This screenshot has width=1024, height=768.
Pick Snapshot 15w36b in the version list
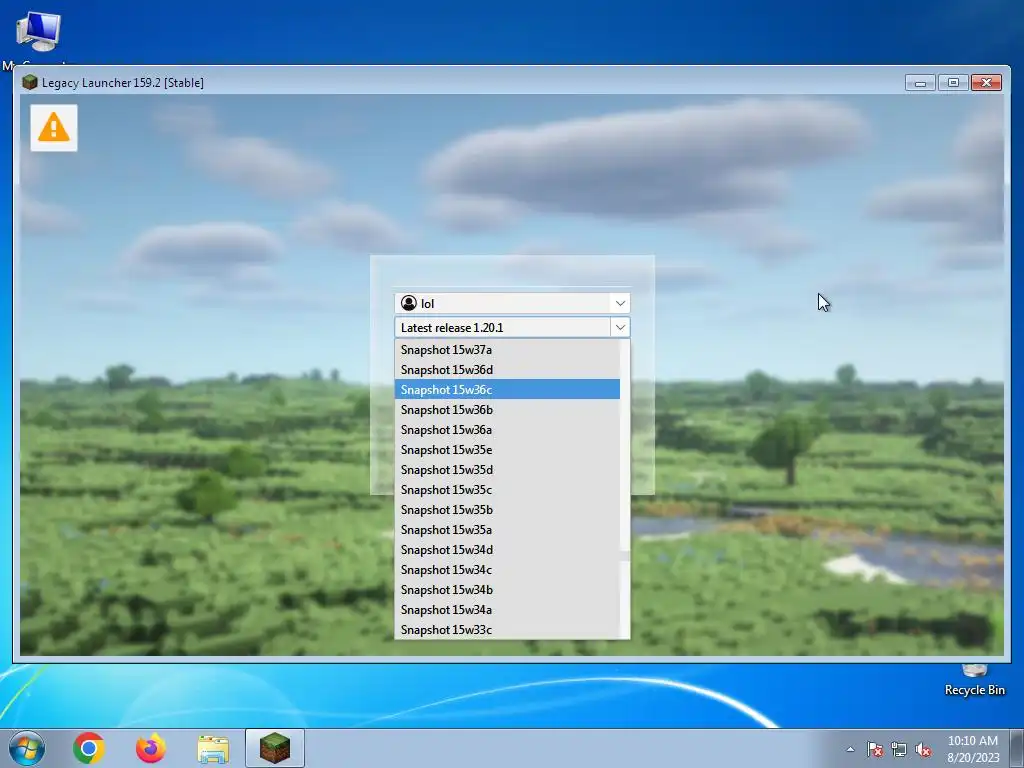pyautogui.click(x=507, y=409)
